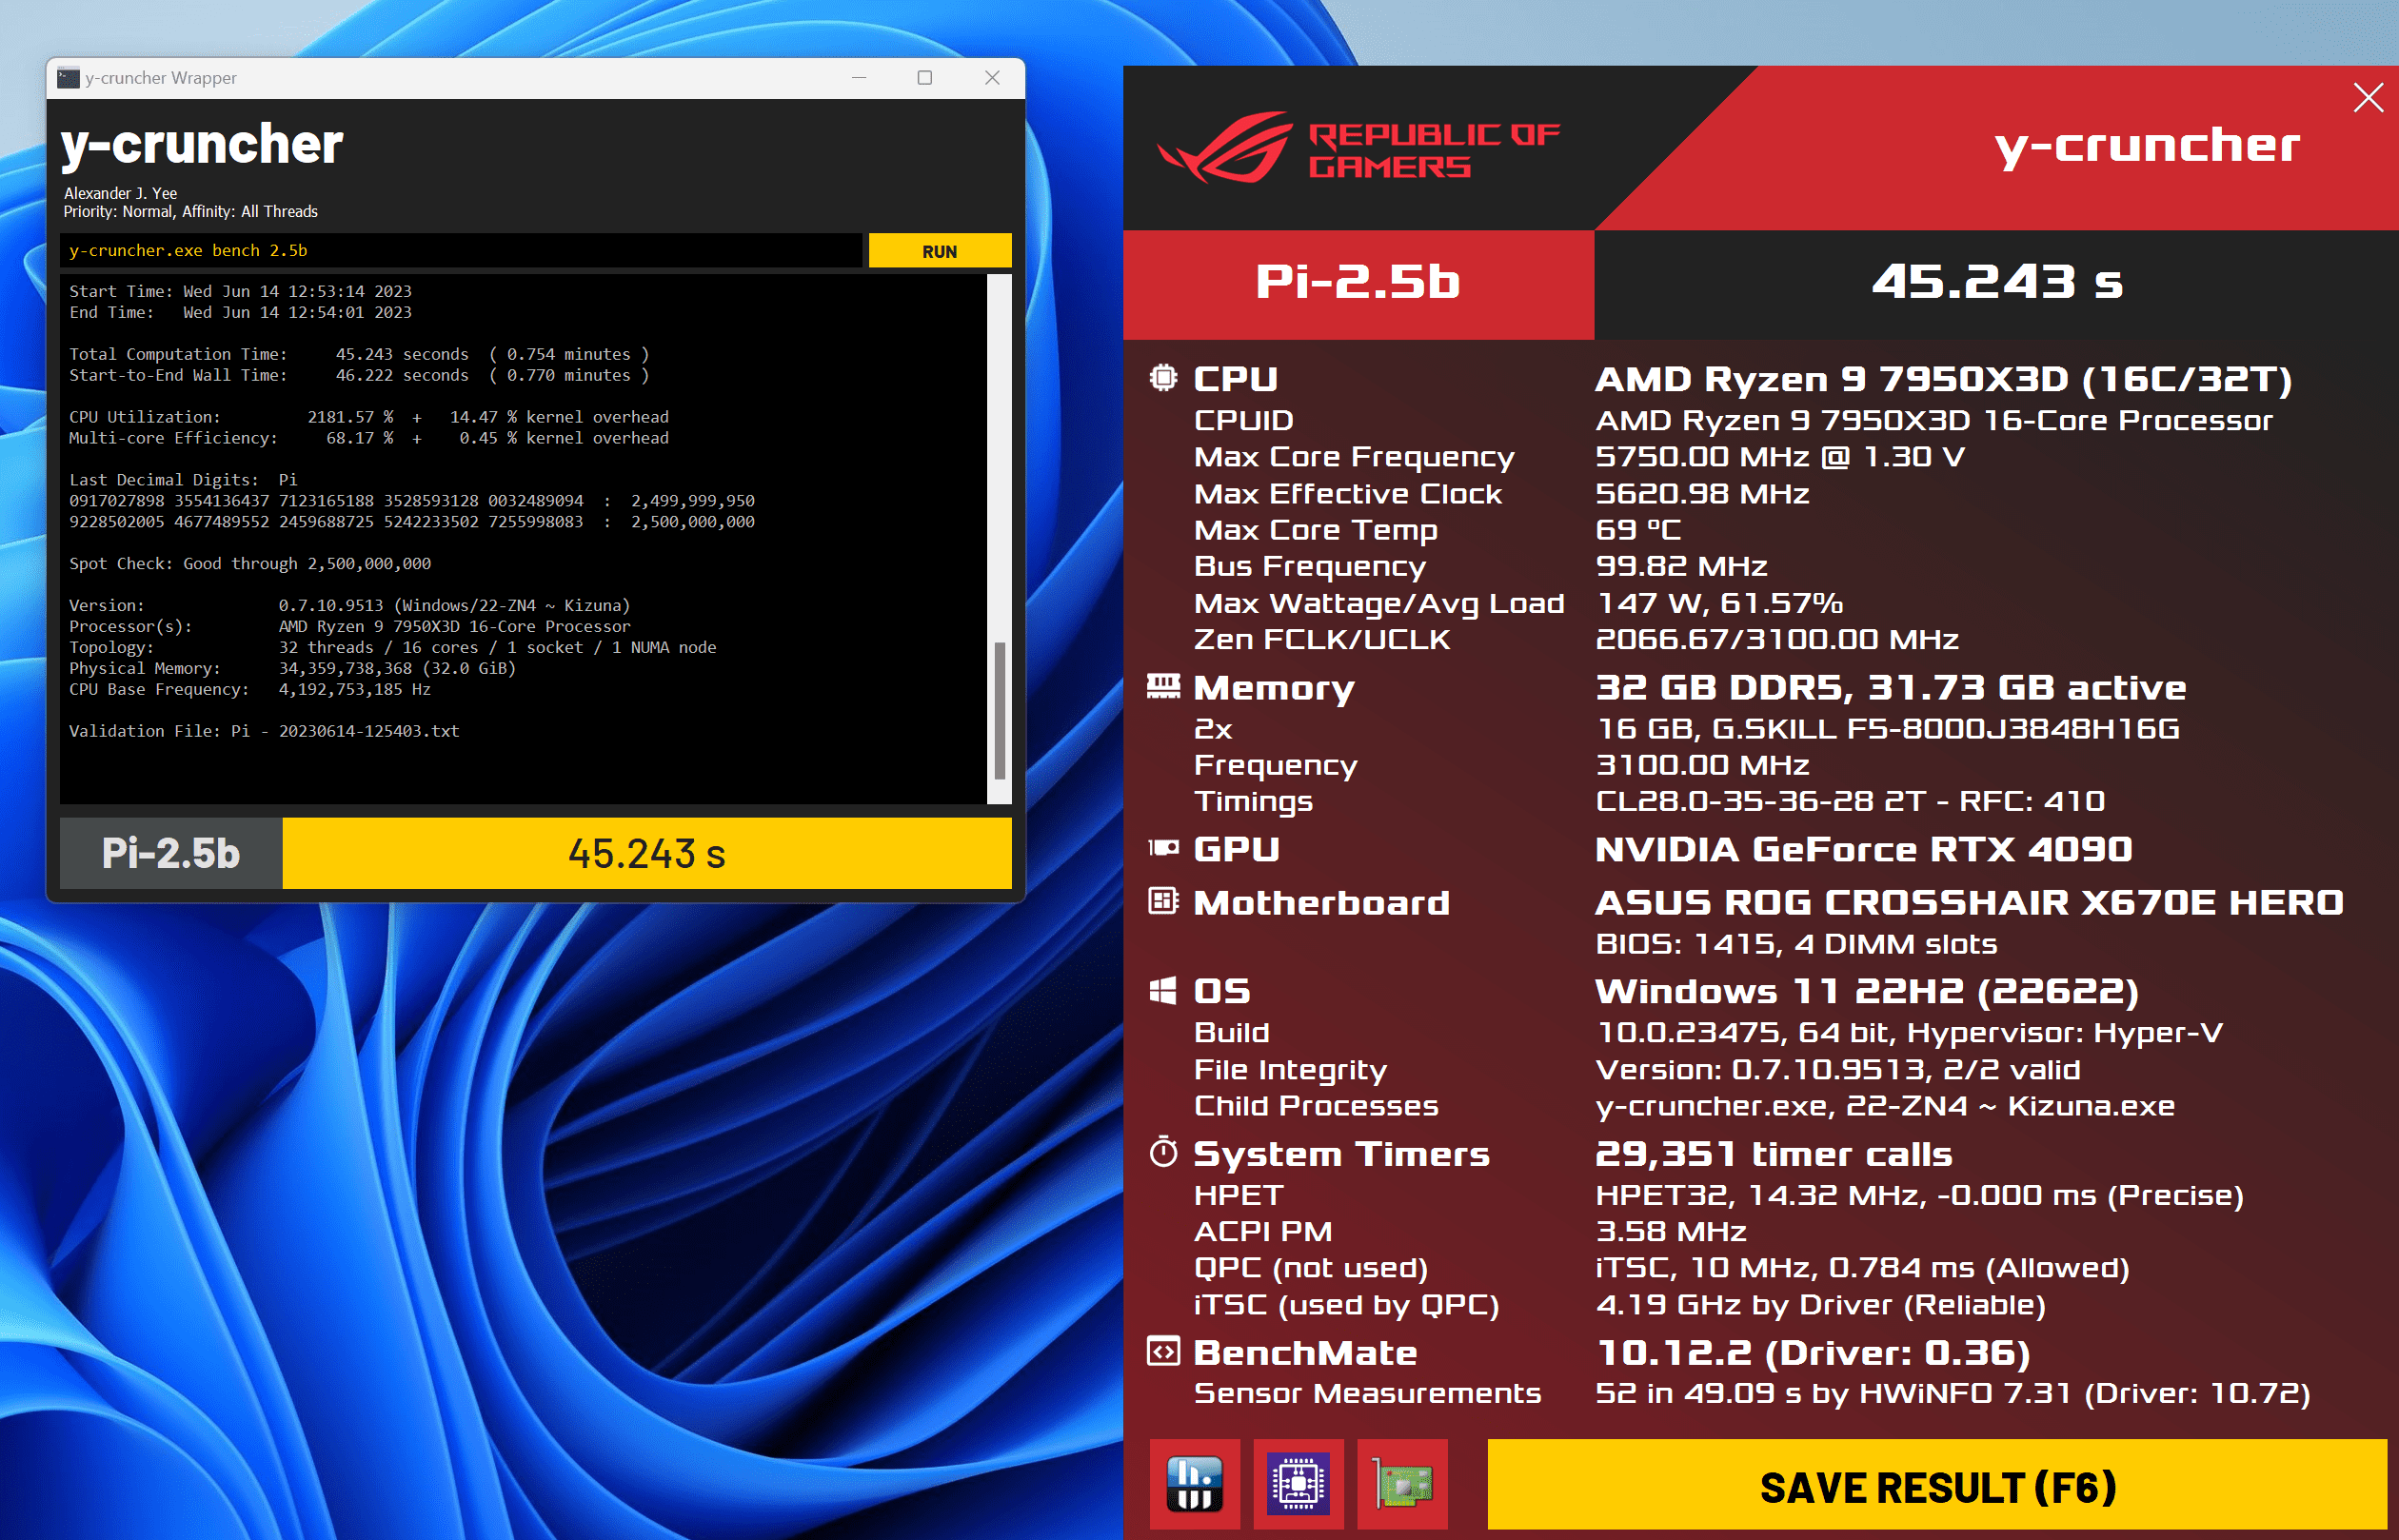
Task: Open GPU-Z graphics card icon
Action: pyautogui.click(x=1402, y=1484)
